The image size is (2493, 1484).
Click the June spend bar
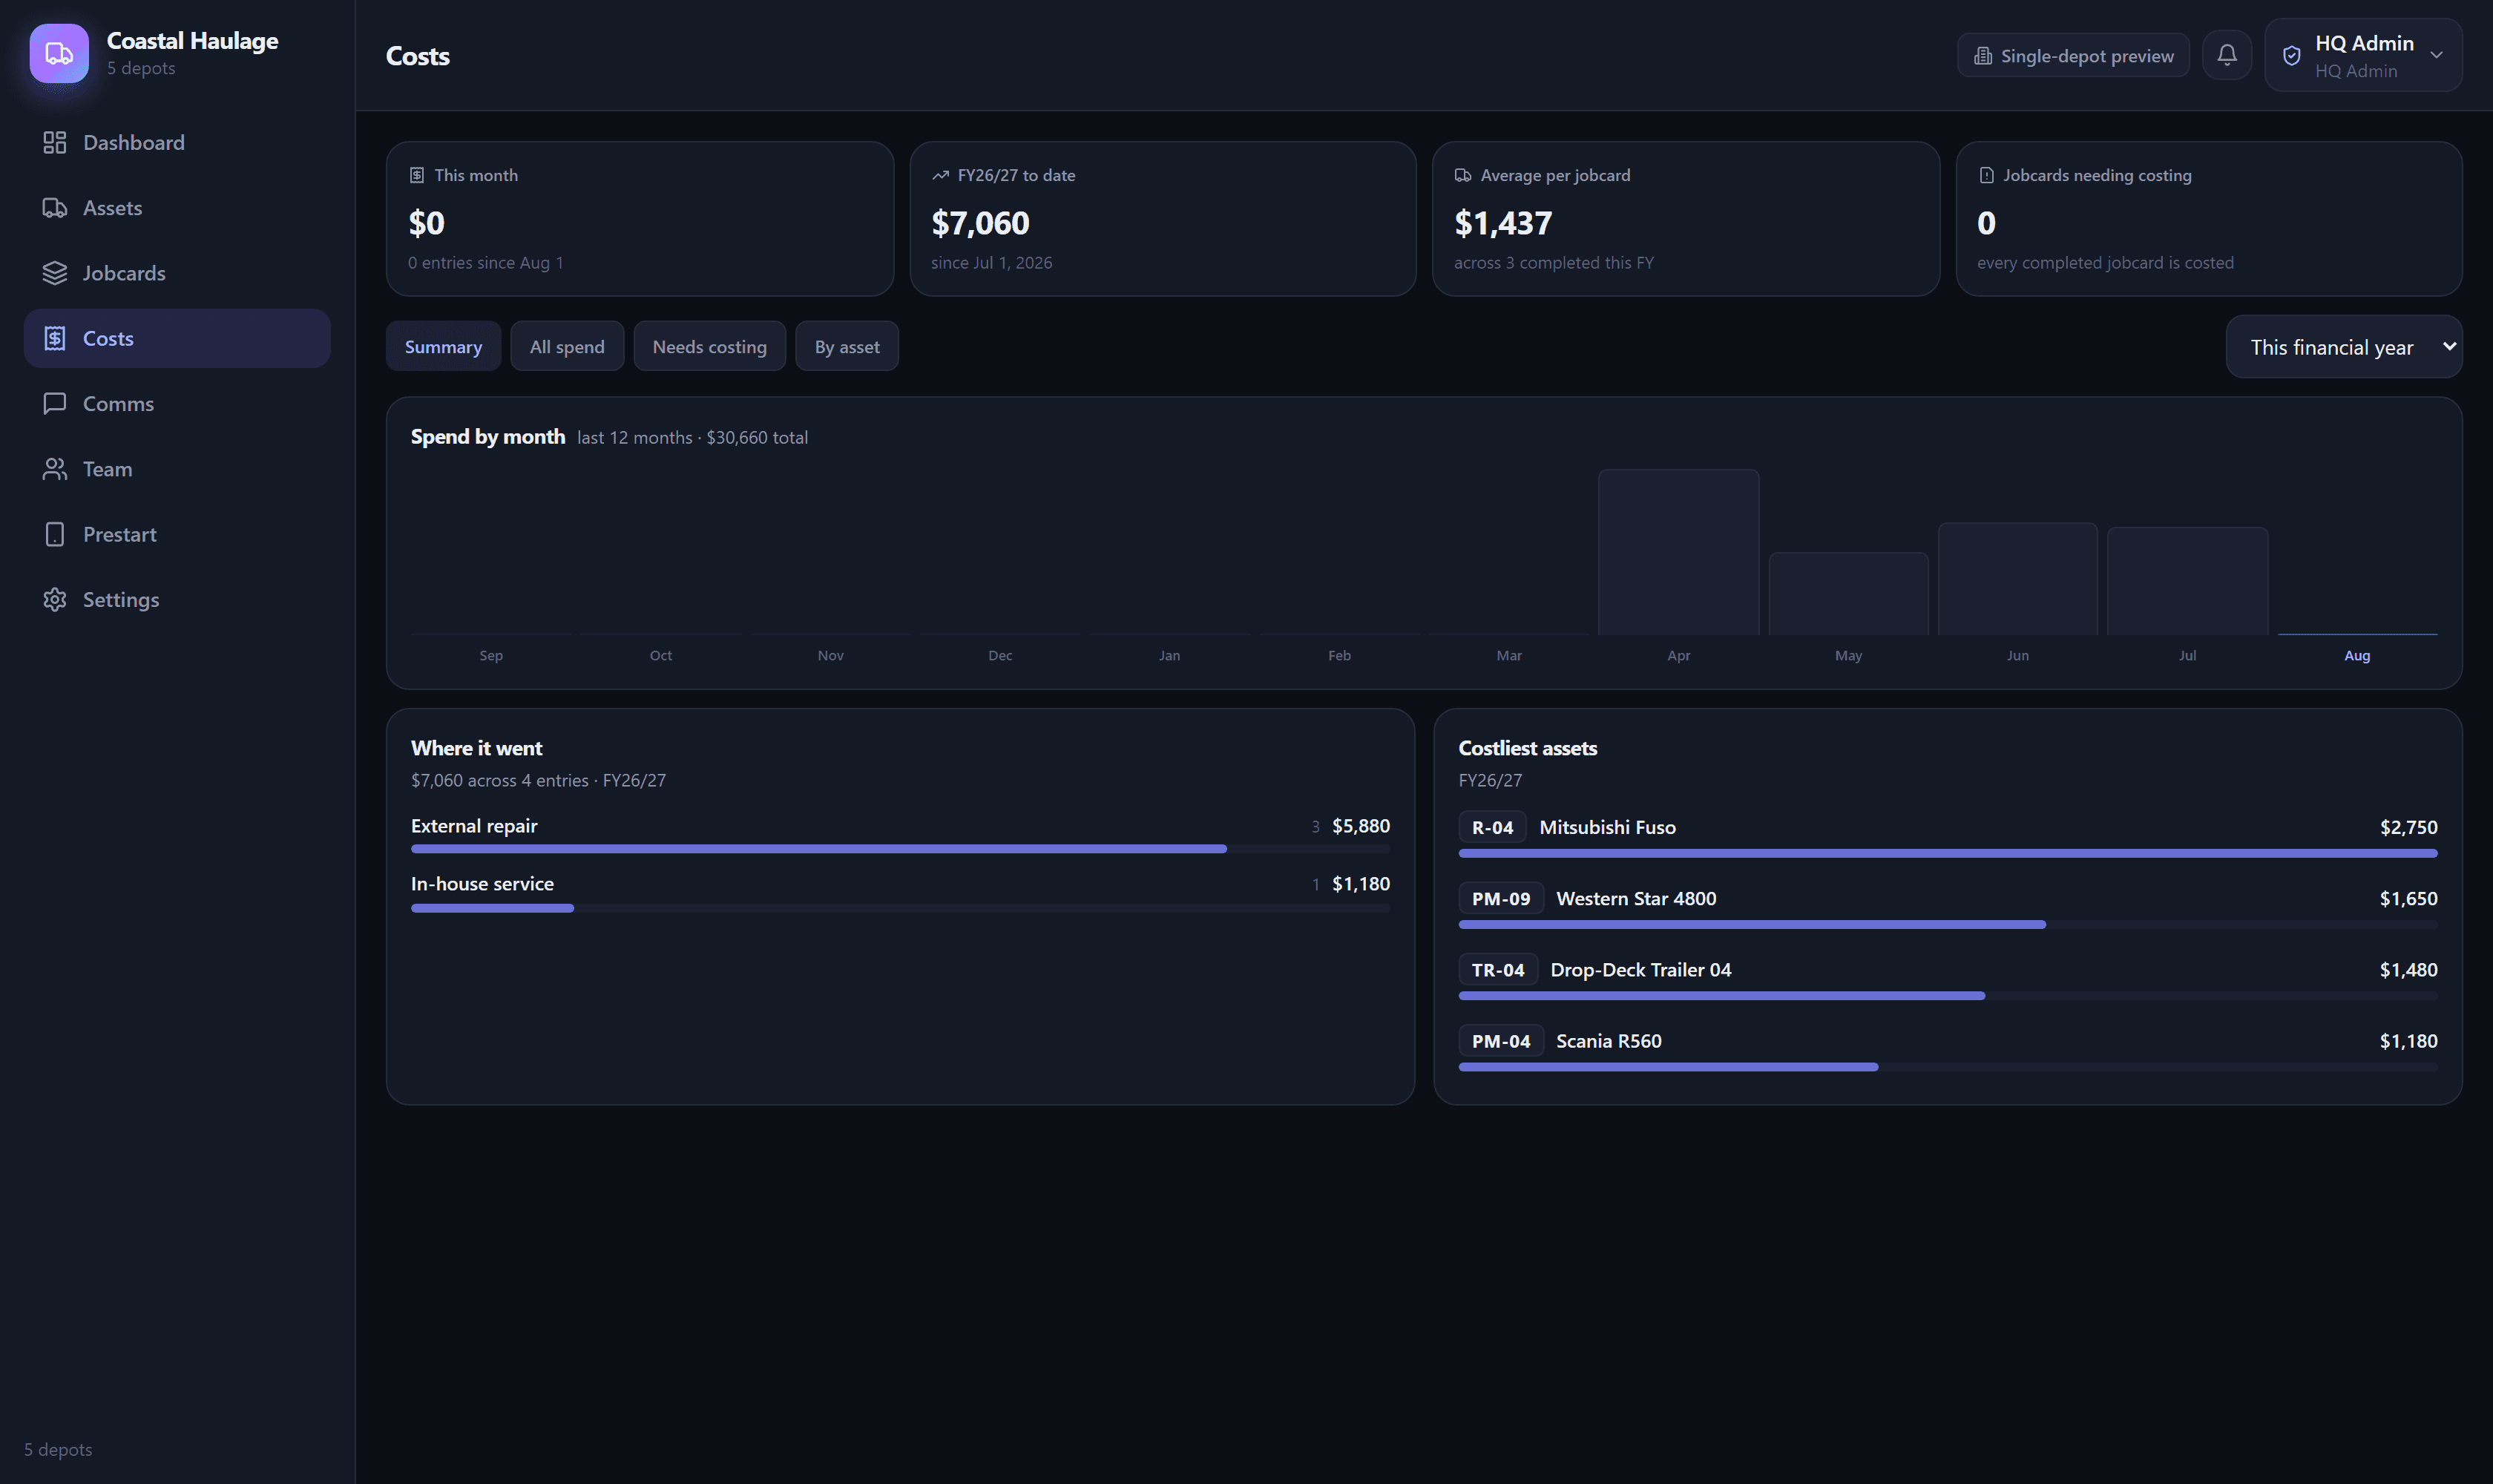pos(2017,579)
